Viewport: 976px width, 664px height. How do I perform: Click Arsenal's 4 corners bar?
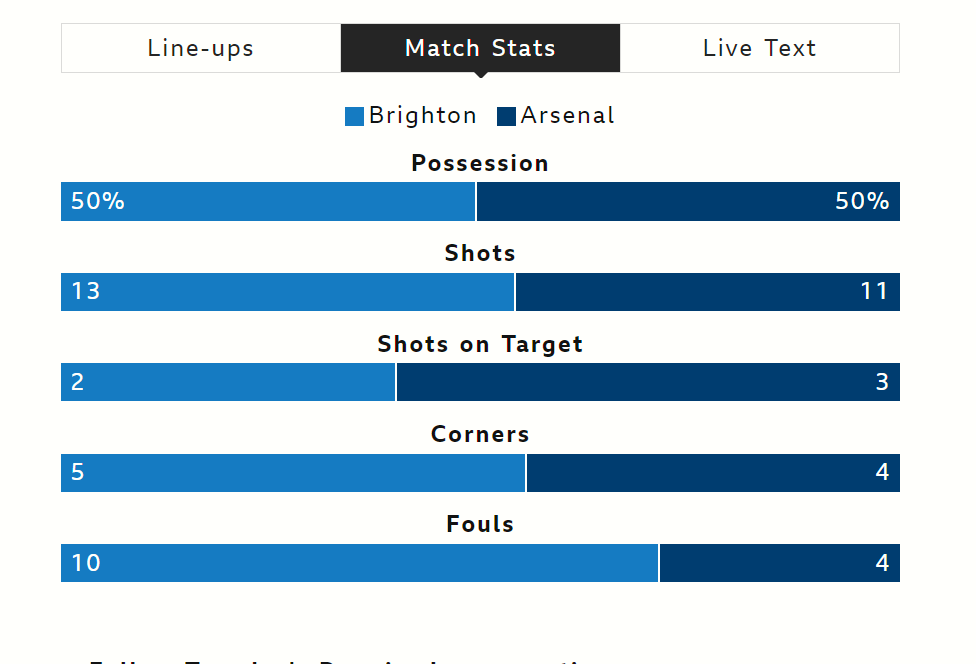tap(713, 473)
